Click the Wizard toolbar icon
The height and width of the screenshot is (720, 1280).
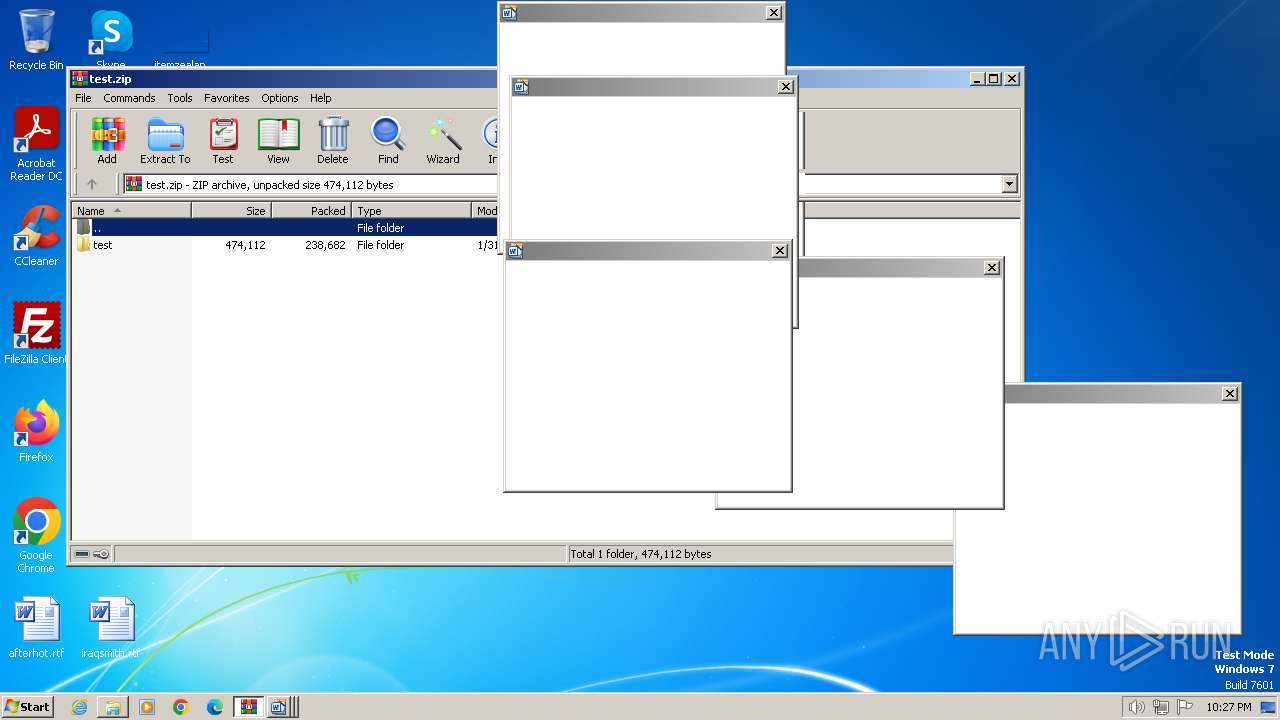[x=443, y=140]
